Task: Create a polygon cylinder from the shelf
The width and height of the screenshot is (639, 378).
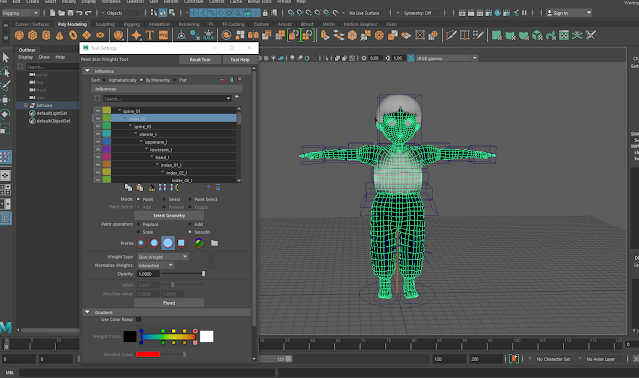Action: click(46, 35)
